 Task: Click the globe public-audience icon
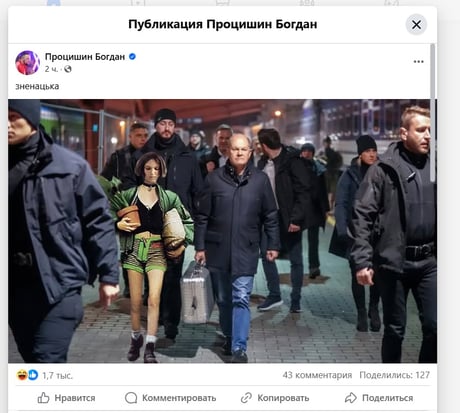click(68, 69)
